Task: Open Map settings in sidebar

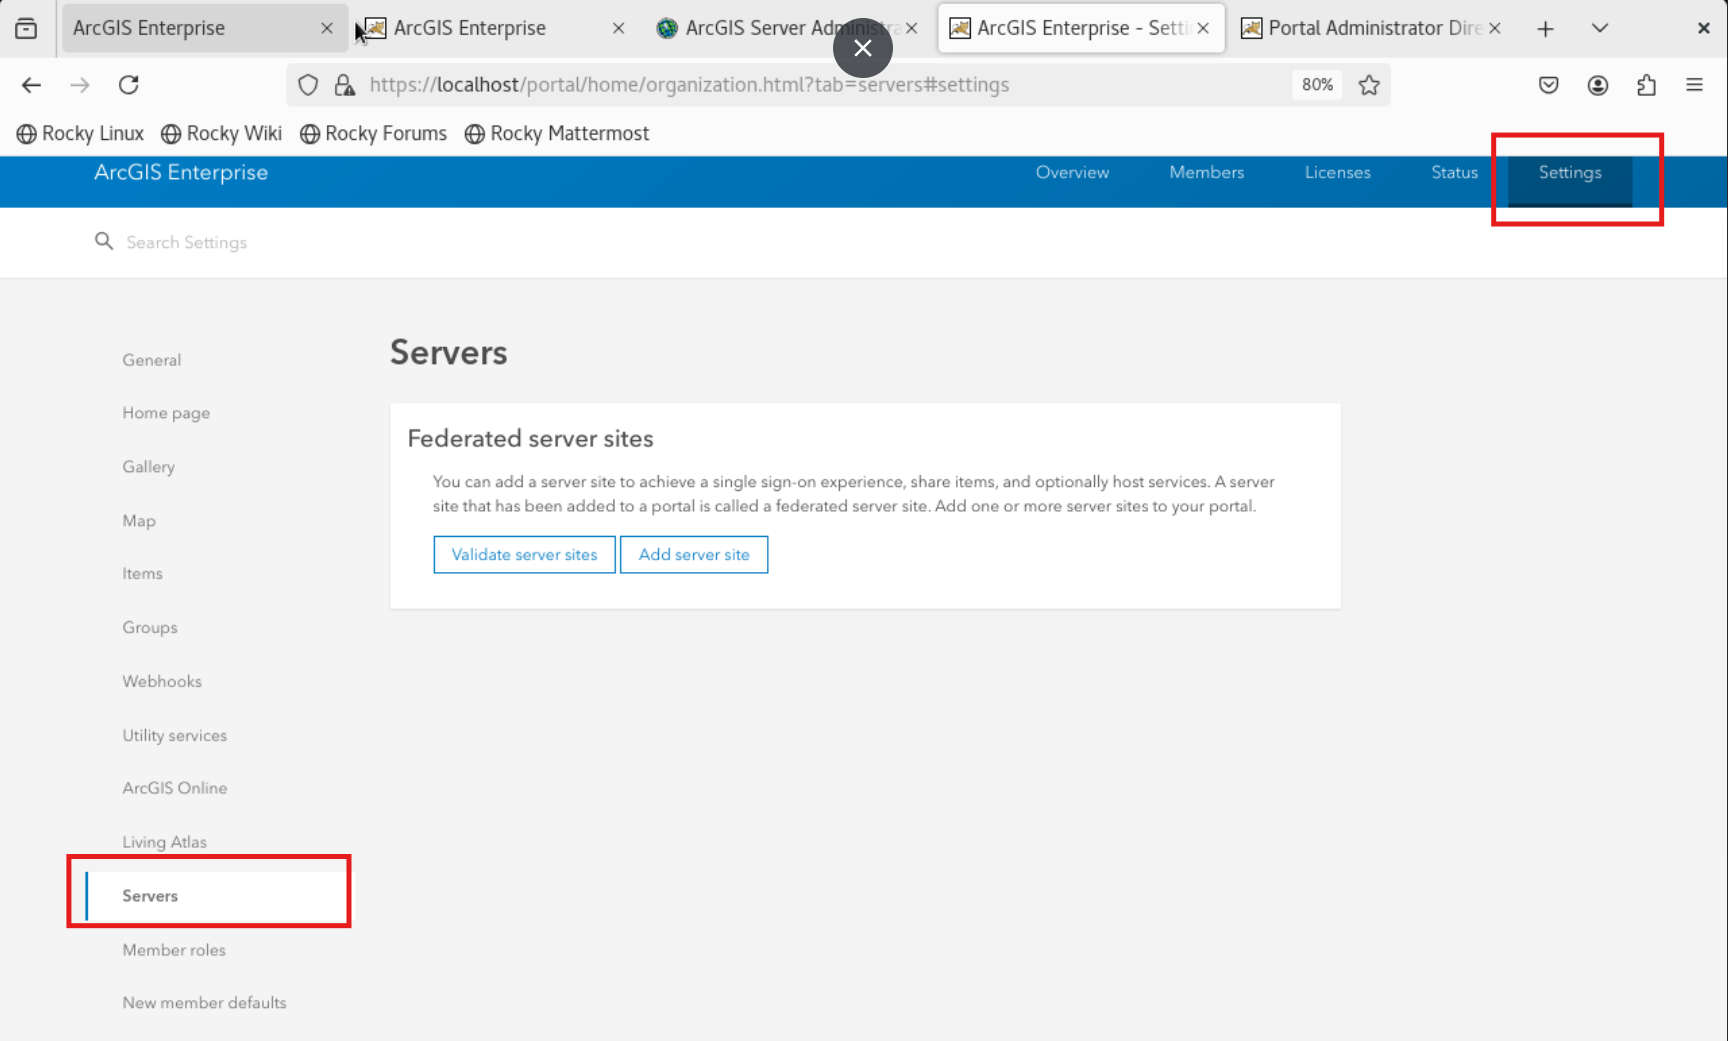Action: pyautogui.click(x=139, y=520)
